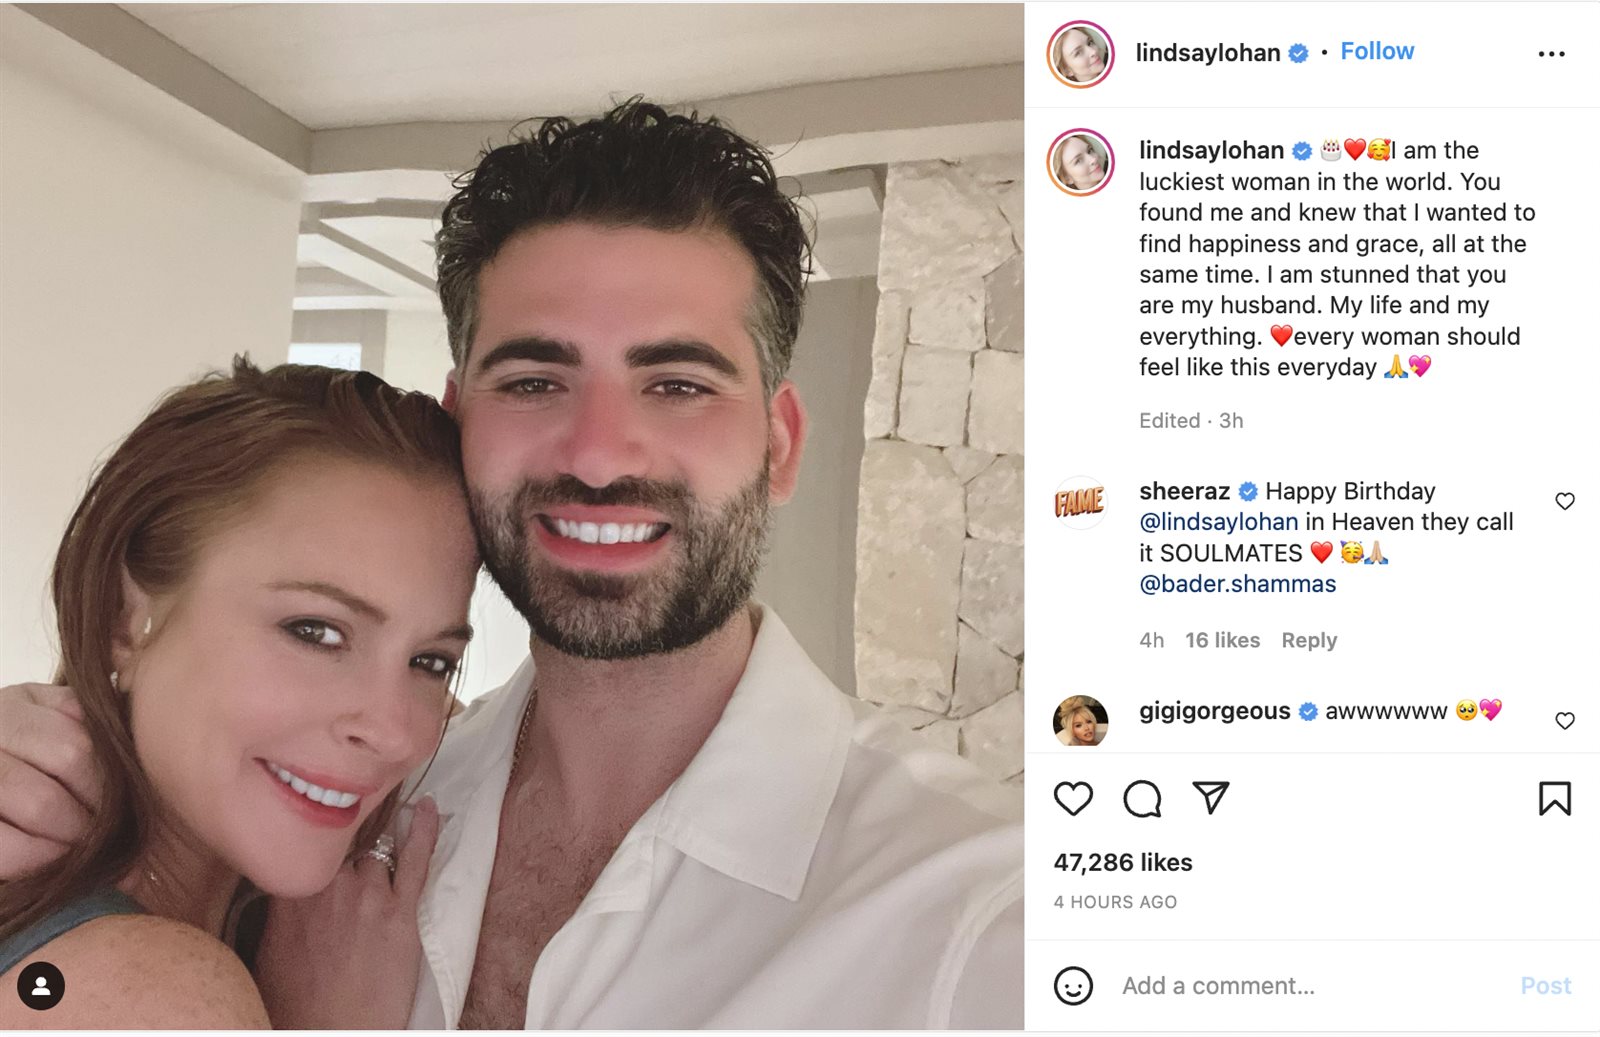Image resolution: width=1600 pixels, height=1037 pixels.
Task: Open gigigorgeous profile avatar
Action: [x=1080, y=721]
